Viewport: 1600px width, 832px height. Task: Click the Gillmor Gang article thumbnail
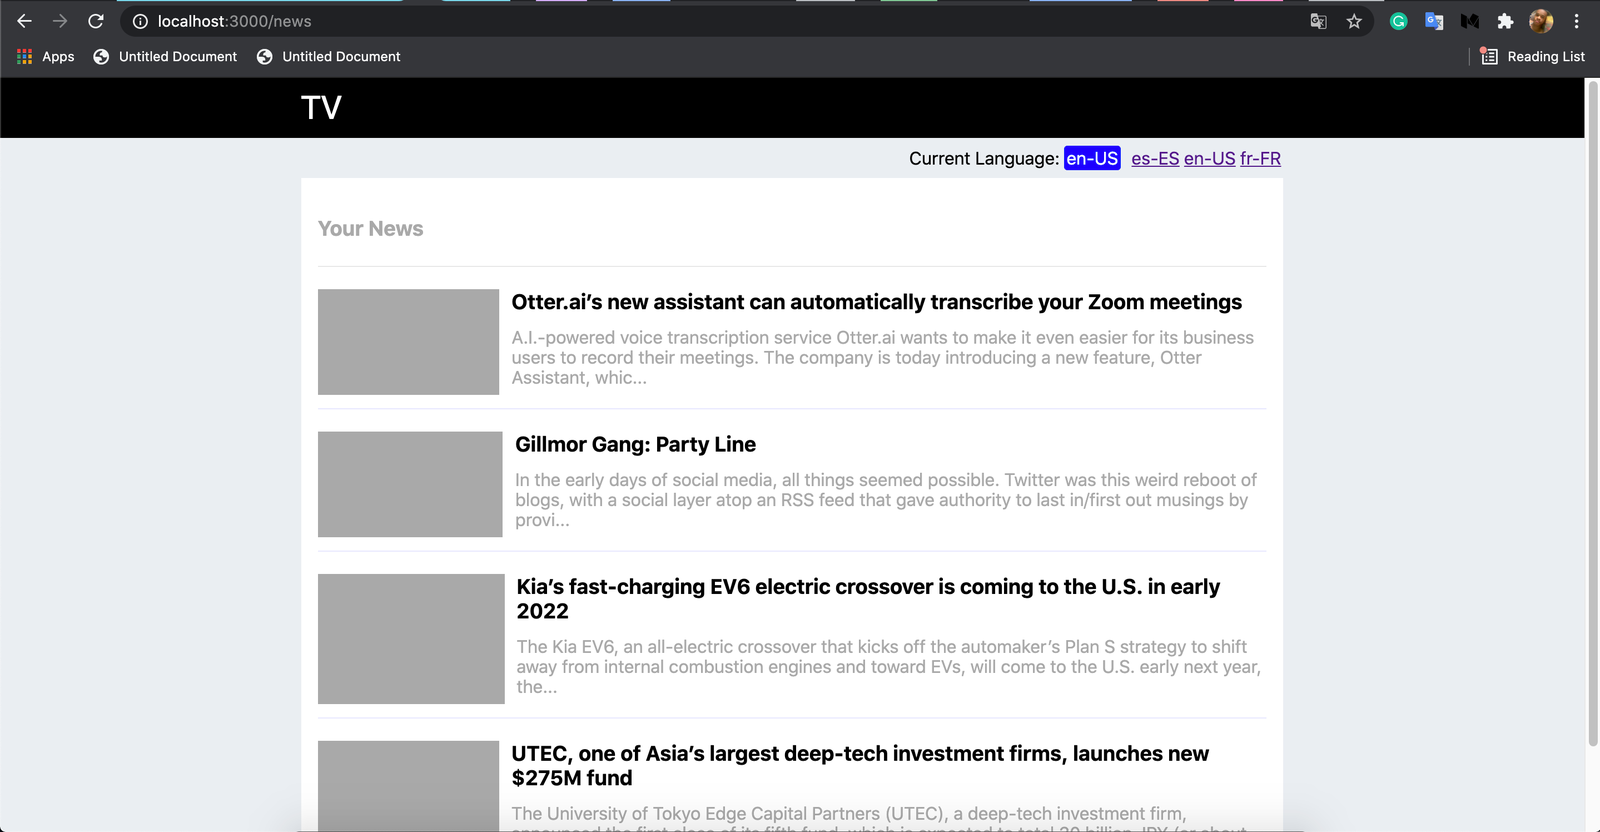pyautogui.click(x=410, y=484)
